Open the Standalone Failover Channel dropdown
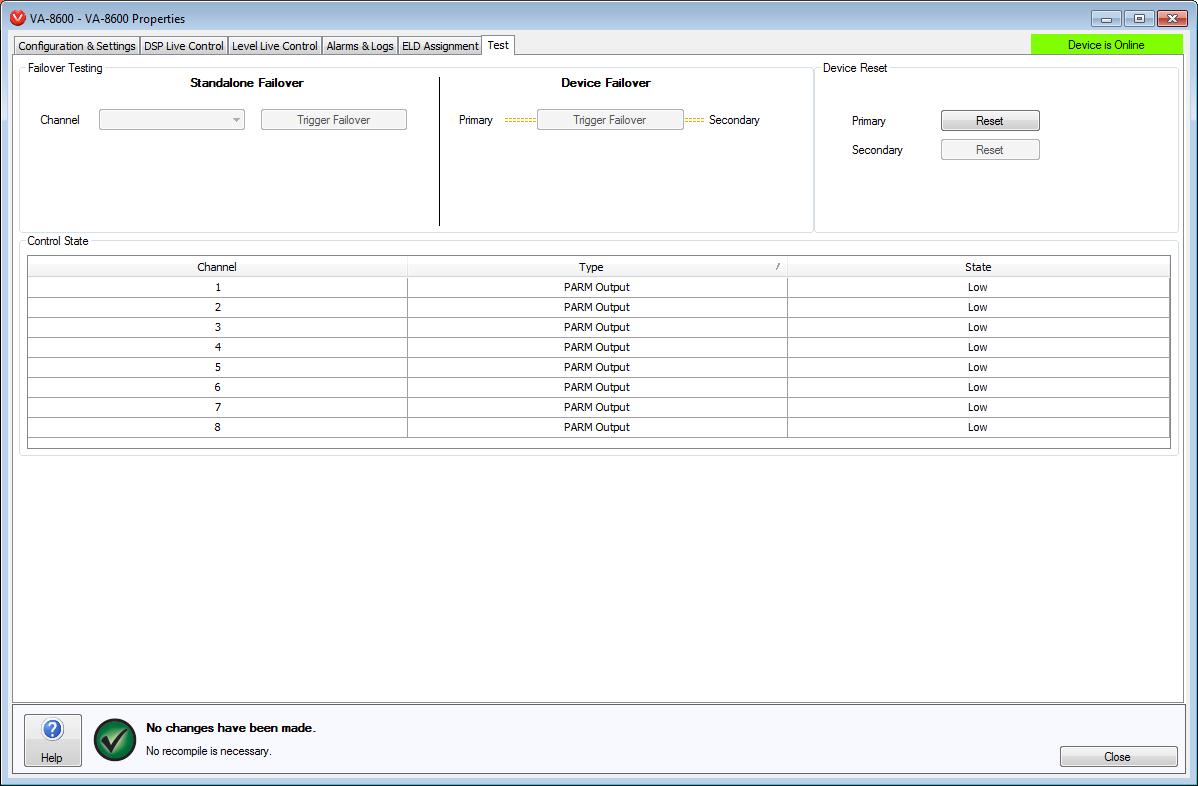 tap(172, 120)
